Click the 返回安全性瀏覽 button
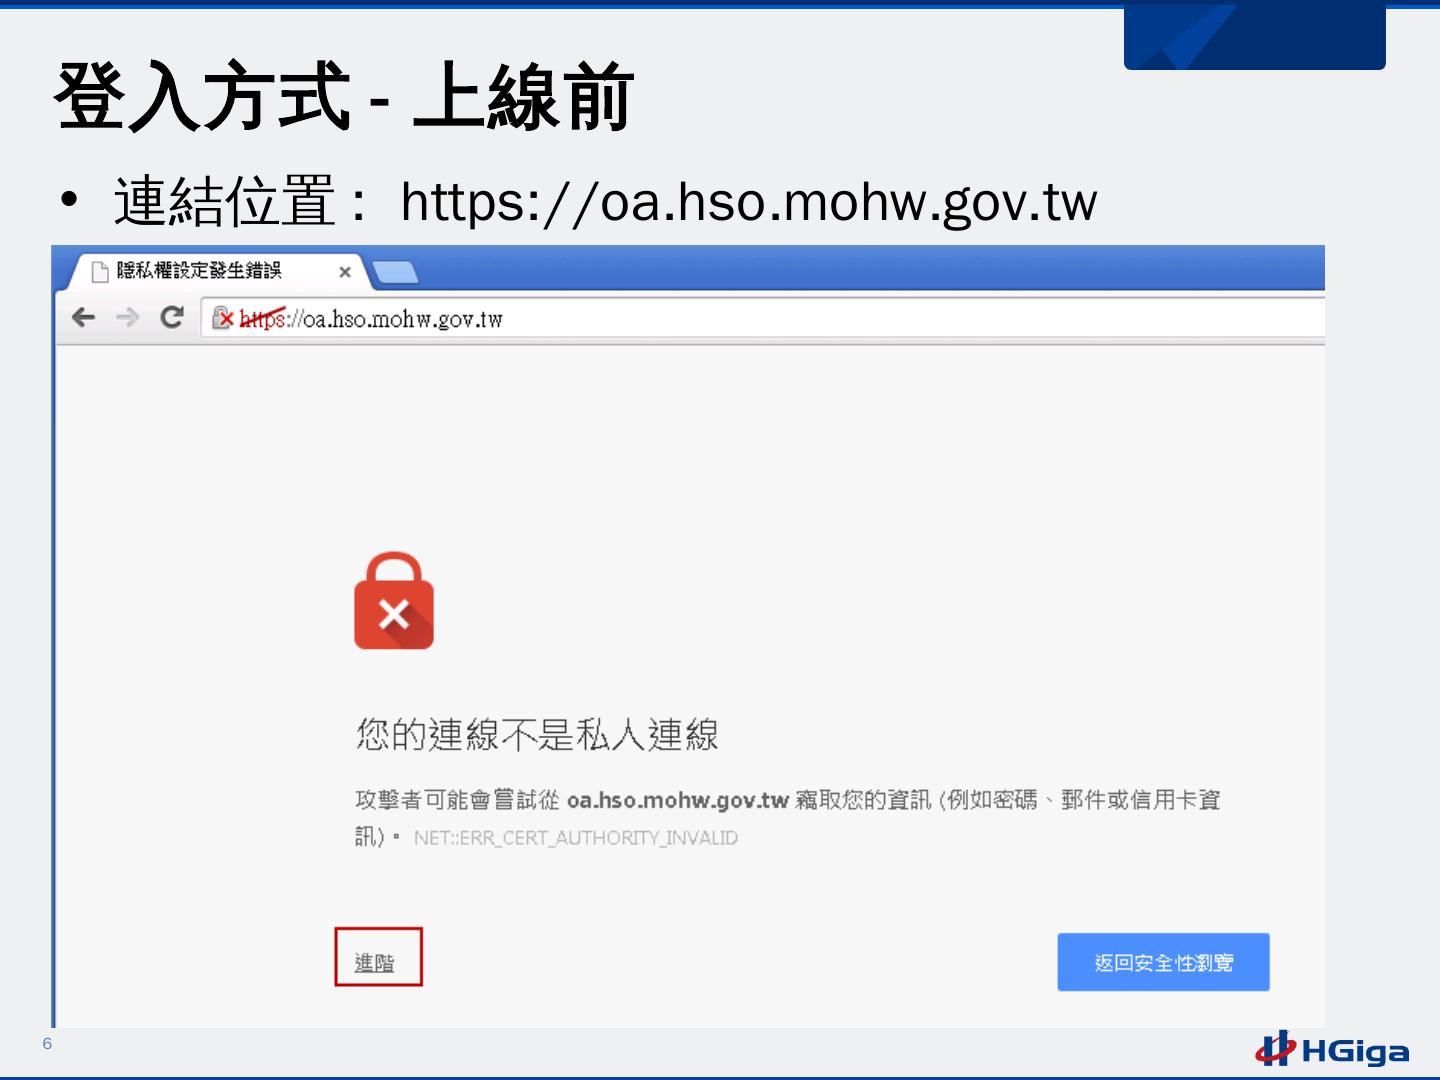This screenshot has width=1440, height=1080. point(1163,962)
